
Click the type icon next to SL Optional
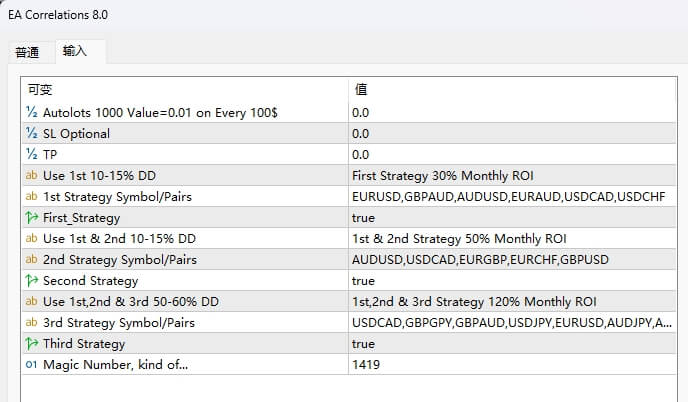tap(32, 134)
